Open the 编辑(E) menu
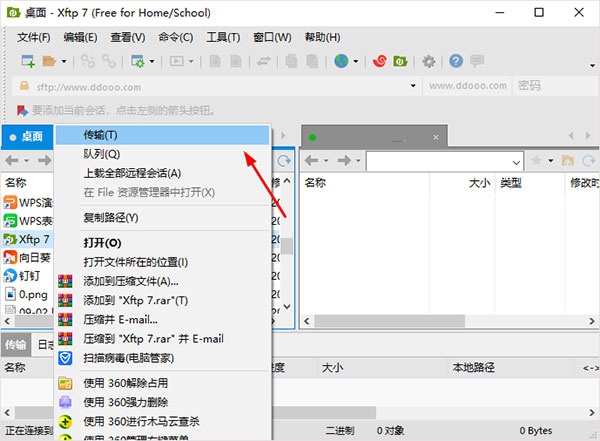Screen dimensions: 600x441 (80, 37)
